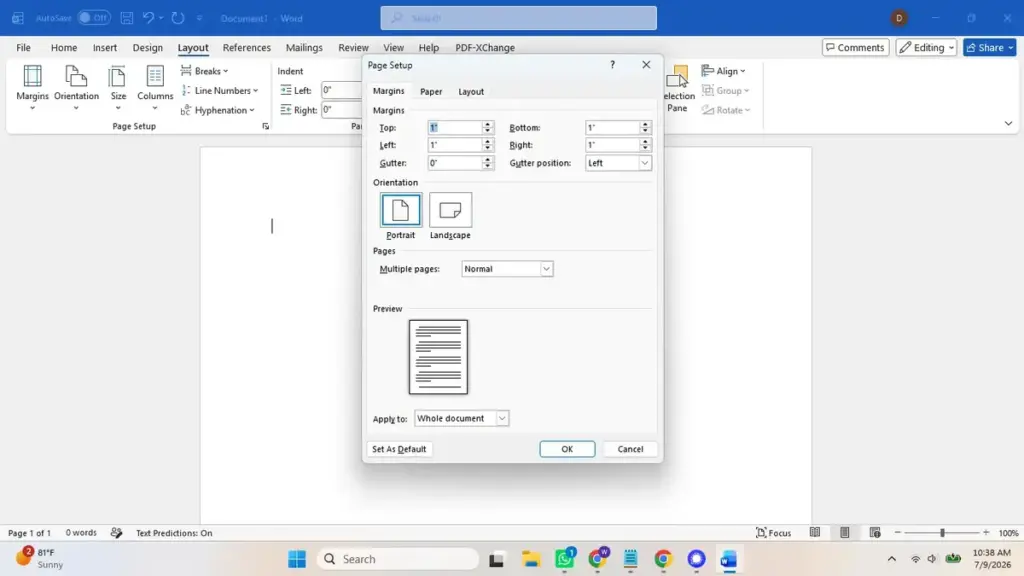Open the Orientation ribbon menu

[76, 88]
